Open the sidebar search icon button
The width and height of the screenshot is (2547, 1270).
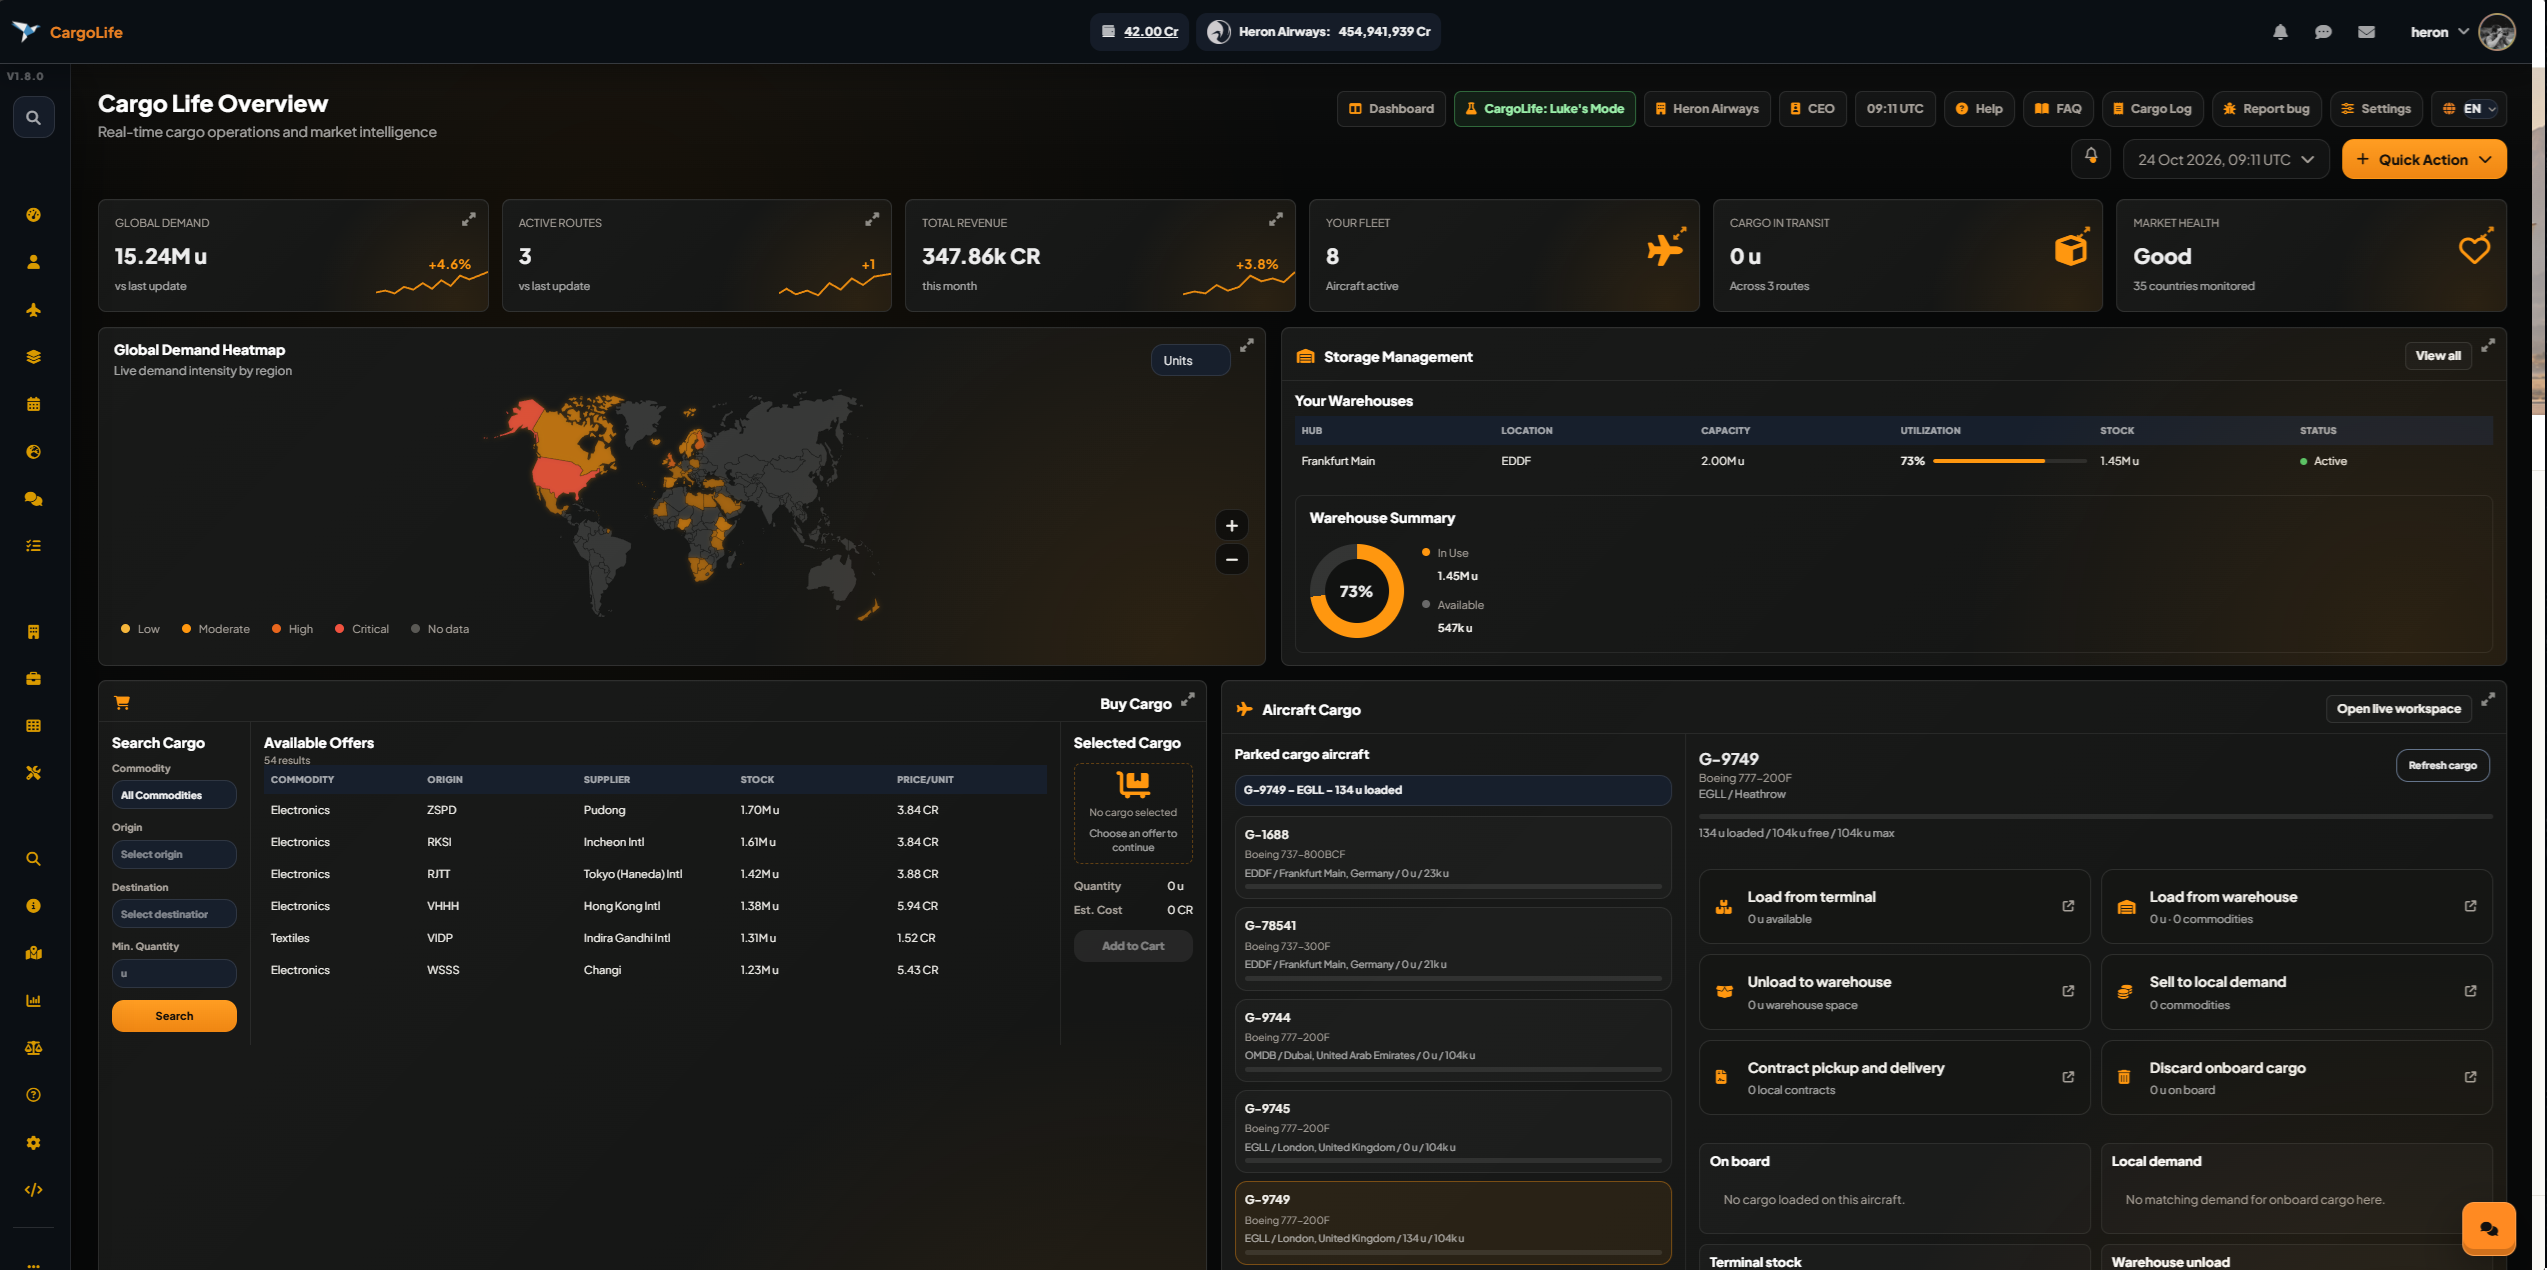(33, 118)
